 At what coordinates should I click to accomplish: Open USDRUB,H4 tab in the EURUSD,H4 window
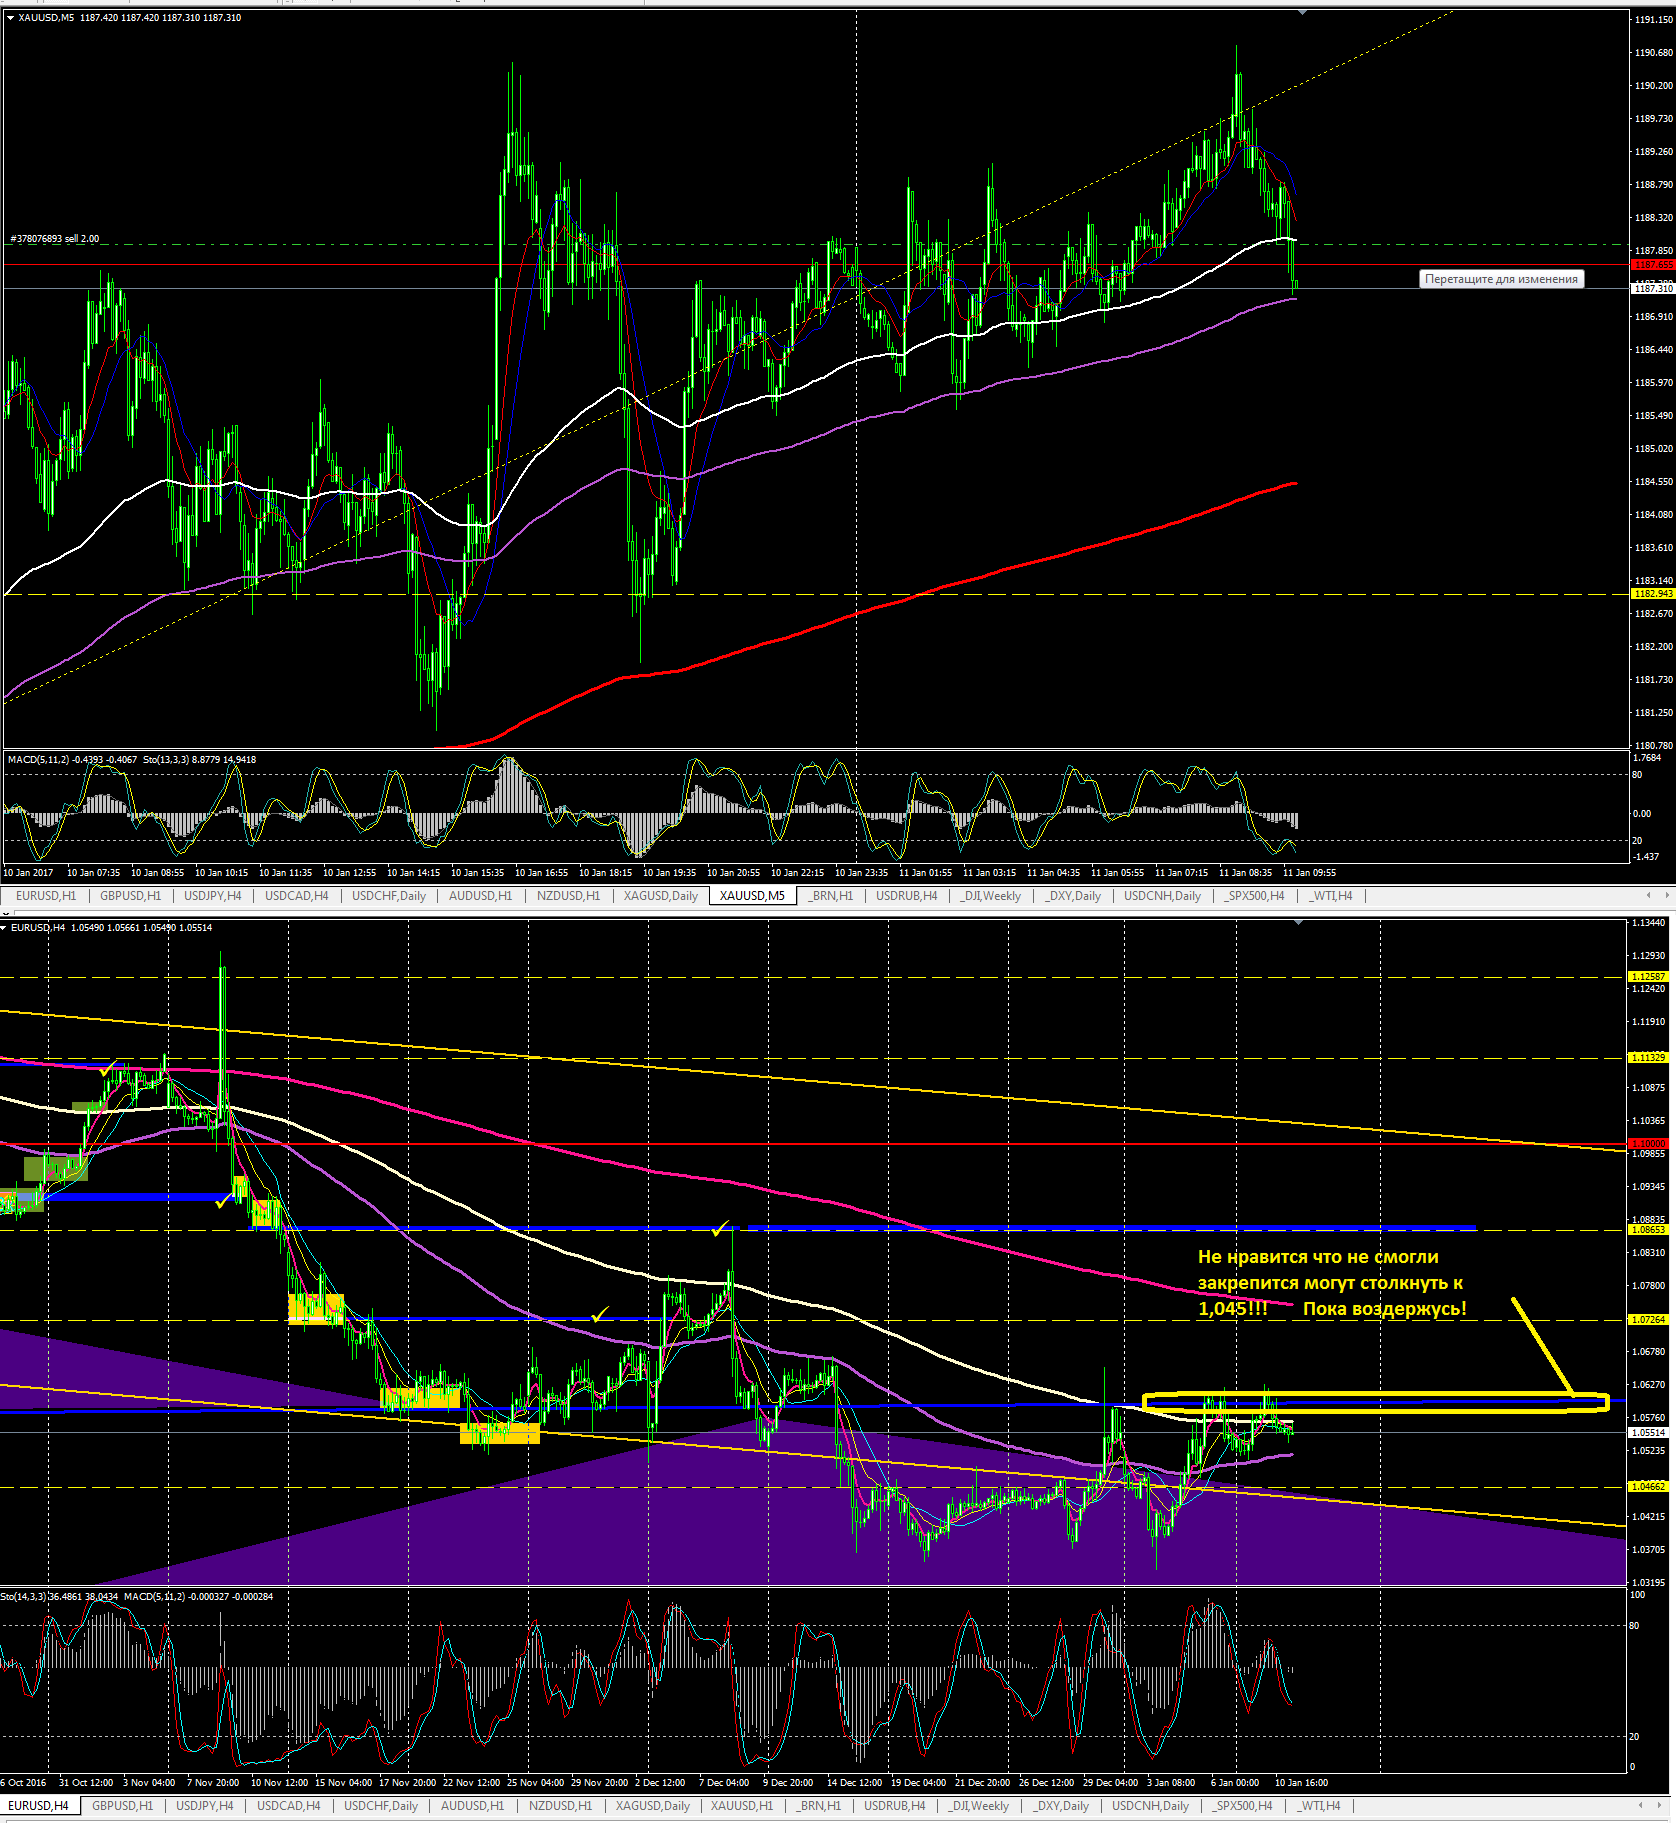[895, 1806]
